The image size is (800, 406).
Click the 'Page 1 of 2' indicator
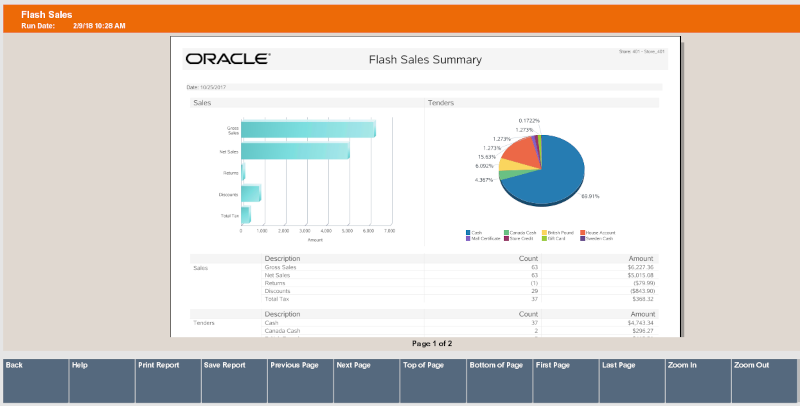(x=432, y=344)
